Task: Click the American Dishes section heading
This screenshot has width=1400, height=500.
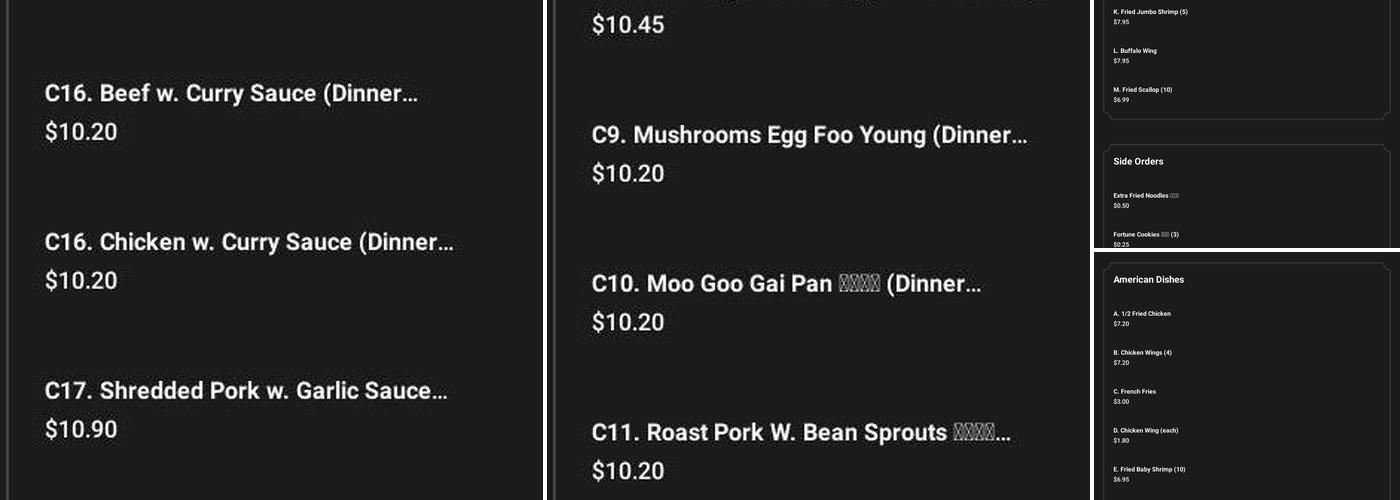Action: coord(1148,280)
